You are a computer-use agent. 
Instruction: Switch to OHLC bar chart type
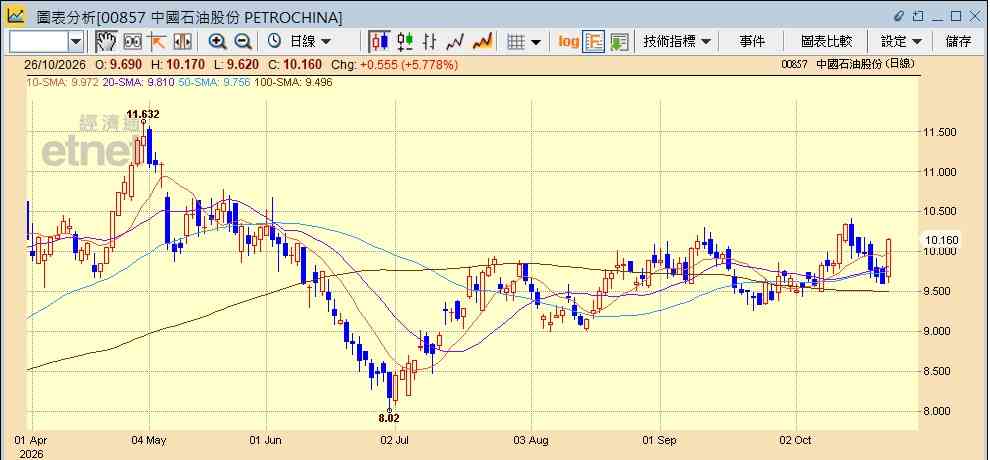pyautogui.click(x=430, y=42)
